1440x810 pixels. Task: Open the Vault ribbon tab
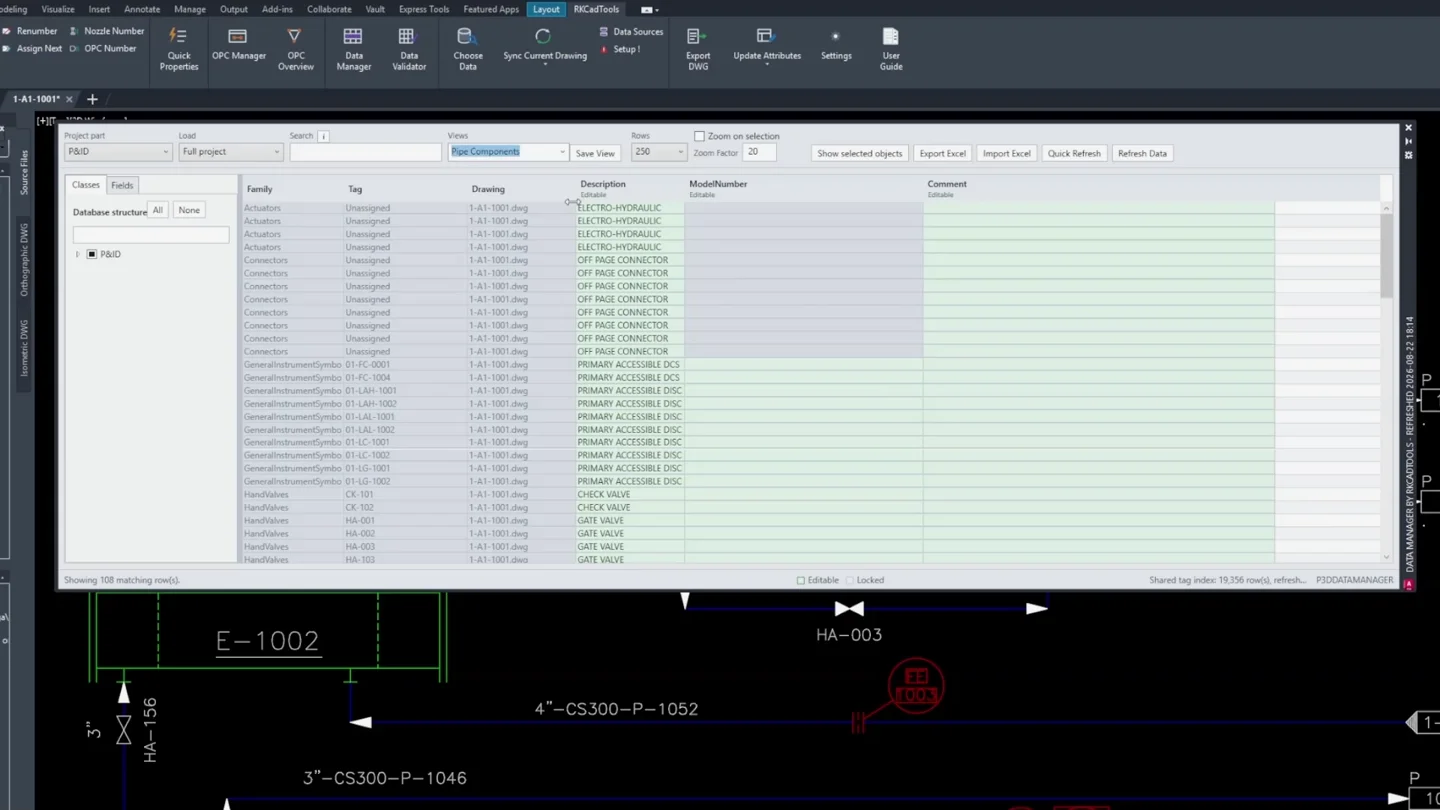[375, 9]
